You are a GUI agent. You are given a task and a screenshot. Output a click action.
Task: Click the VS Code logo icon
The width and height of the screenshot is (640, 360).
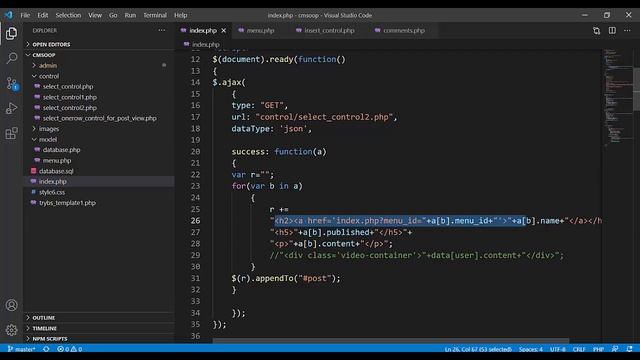coord(9,15)
